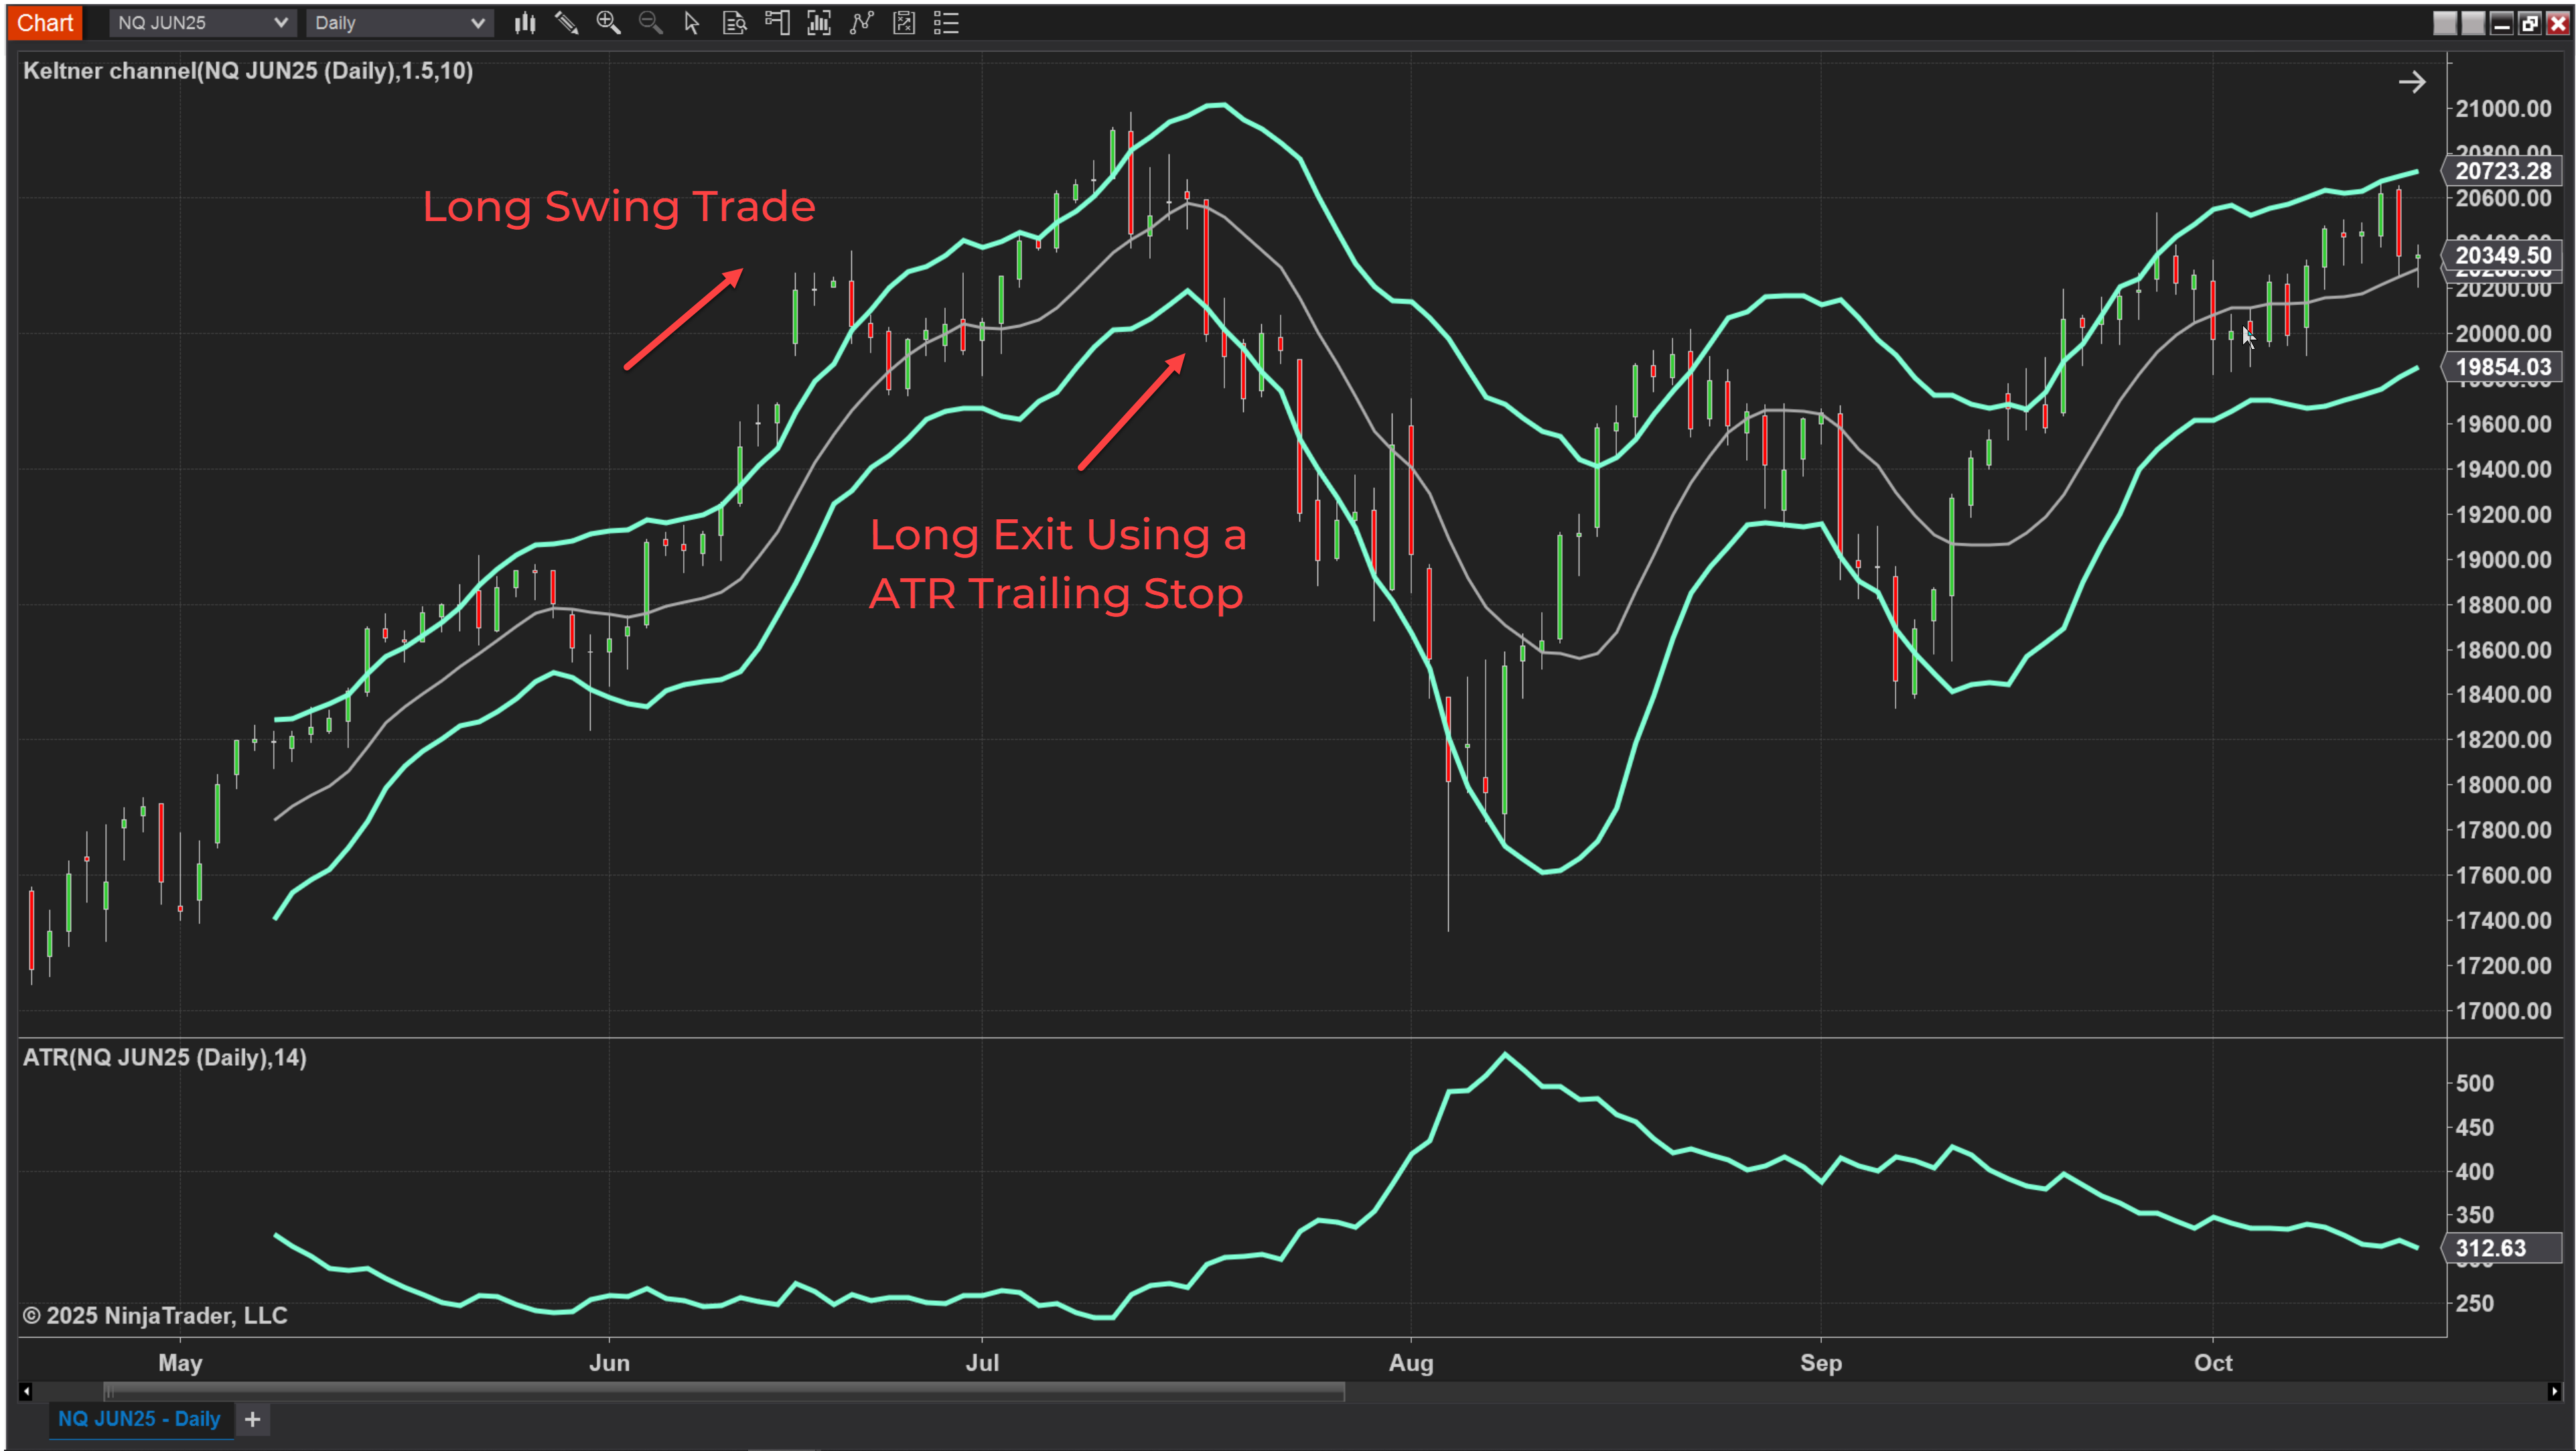Click the Jul label on time axis

(983, 1363)
